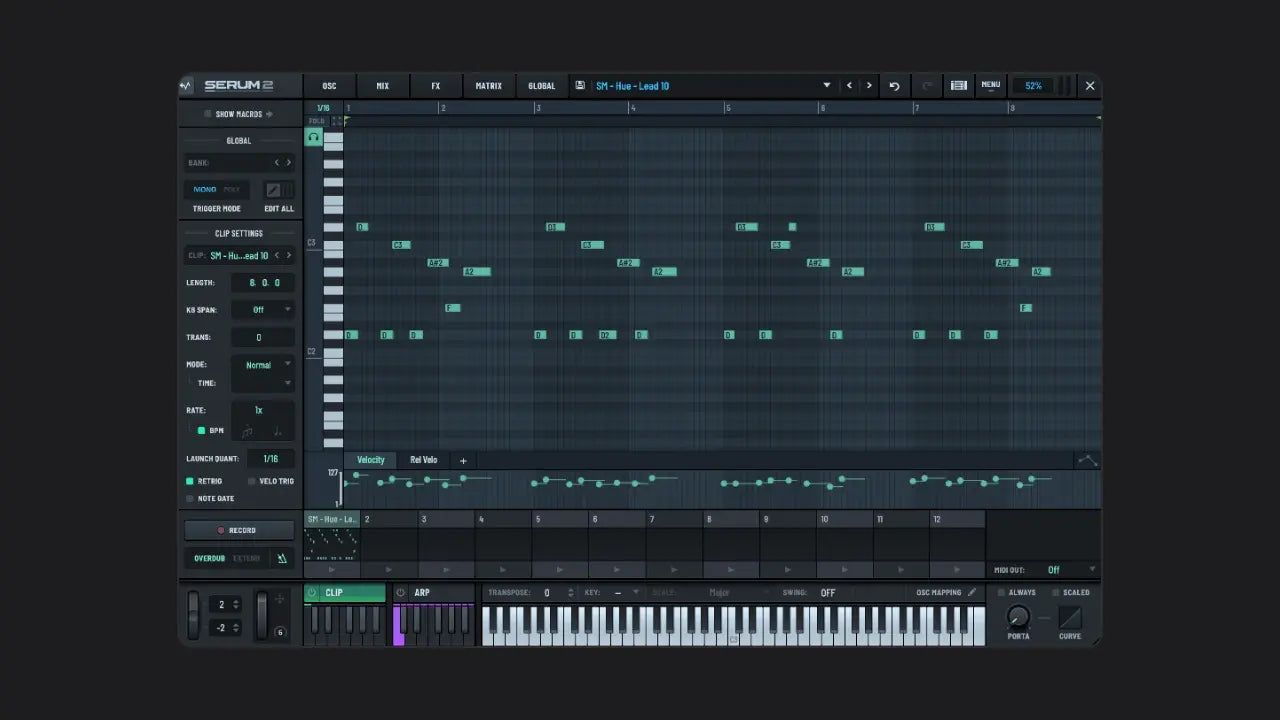This screenshot has height=720, width=1280.
Task: Save preset using the floppy disk icon
Action: coord(580,86)
